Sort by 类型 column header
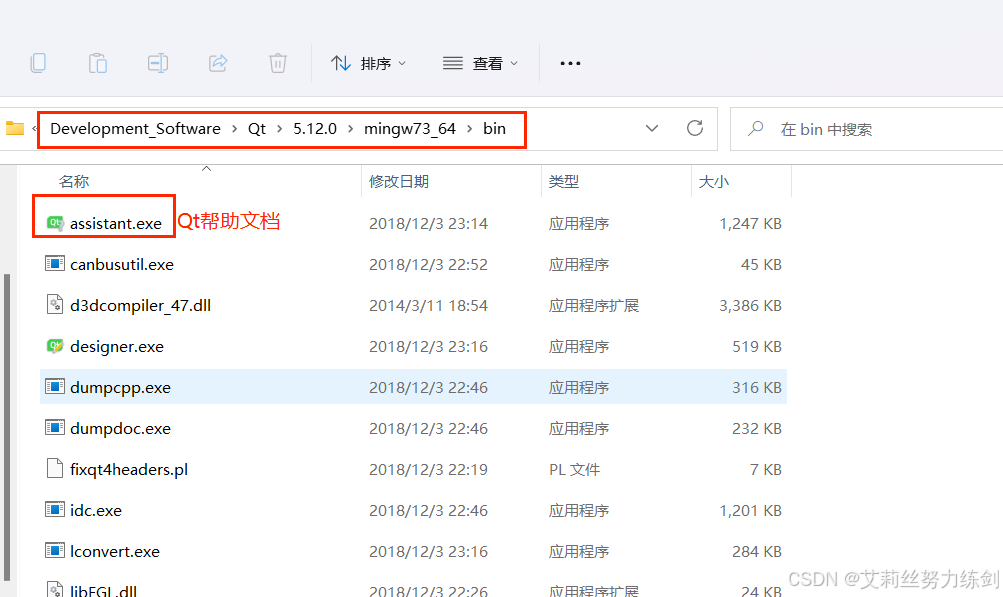The width and height of the screenshot is (1003, 597). 564,182
